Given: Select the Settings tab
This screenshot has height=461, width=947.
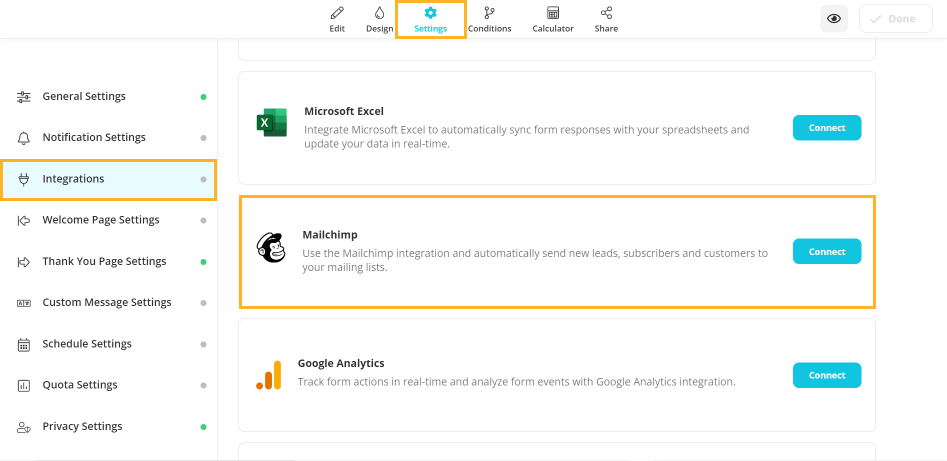Looking at the screenshot, I should click(x=430, y=19).
